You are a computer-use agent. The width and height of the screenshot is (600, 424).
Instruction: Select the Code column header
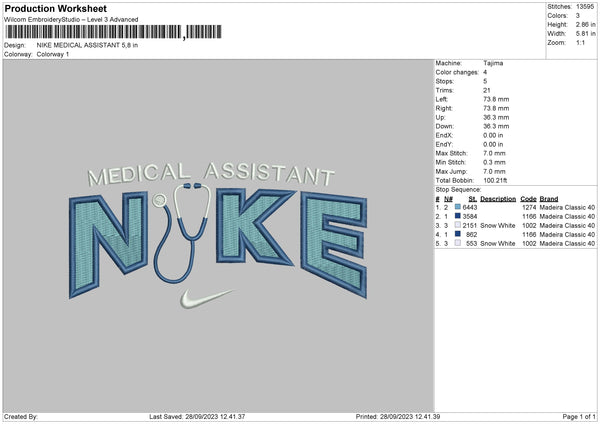[x=528, y=199]
